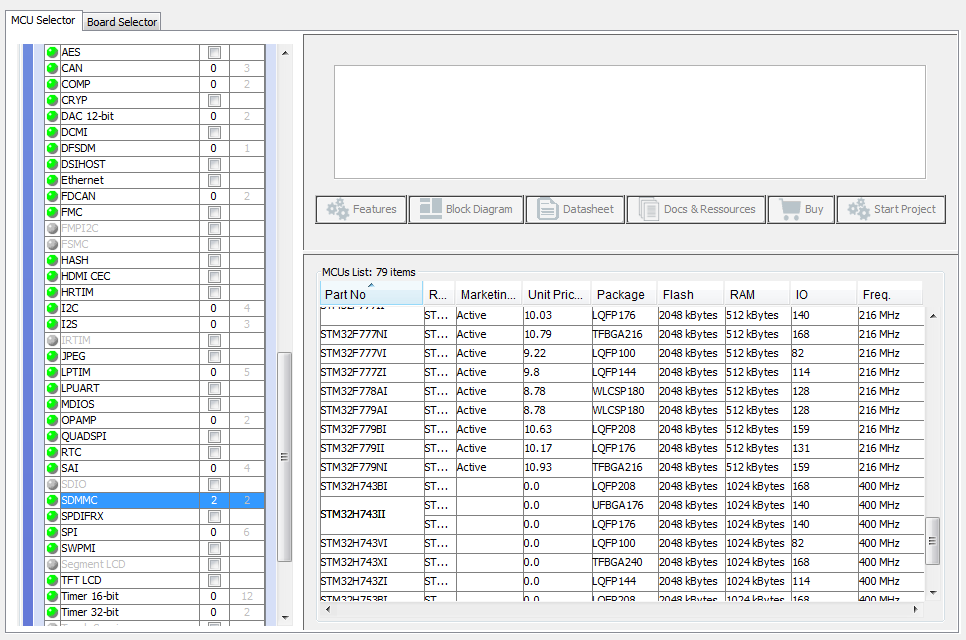Check the DCMI peripheral box
The width and height of the screenshot is (966, 640).
214,132
